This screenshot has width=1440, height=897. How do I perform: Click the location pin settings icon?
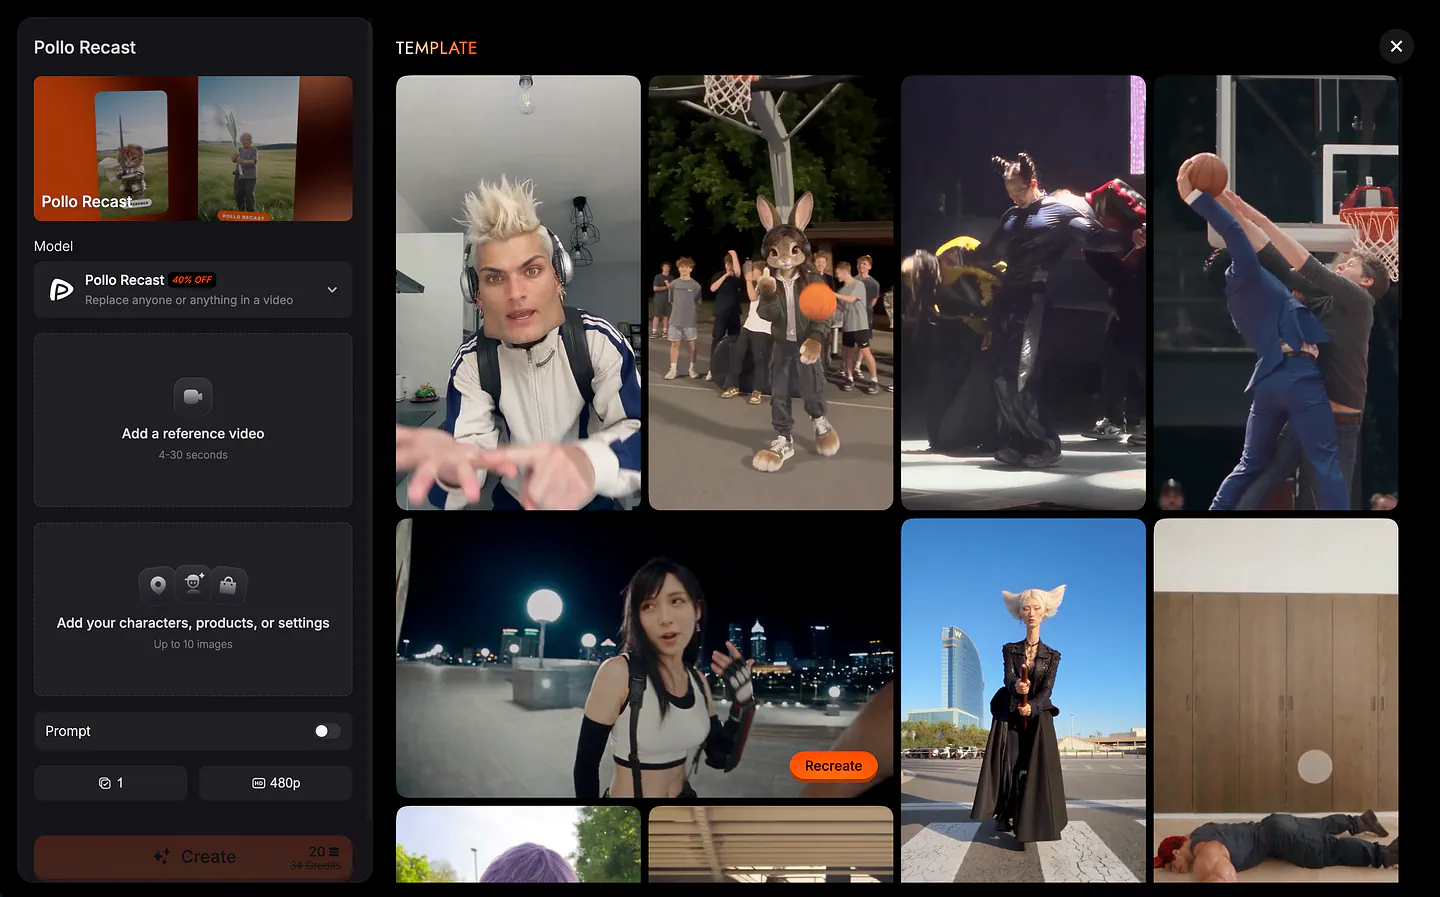point(157,585)
